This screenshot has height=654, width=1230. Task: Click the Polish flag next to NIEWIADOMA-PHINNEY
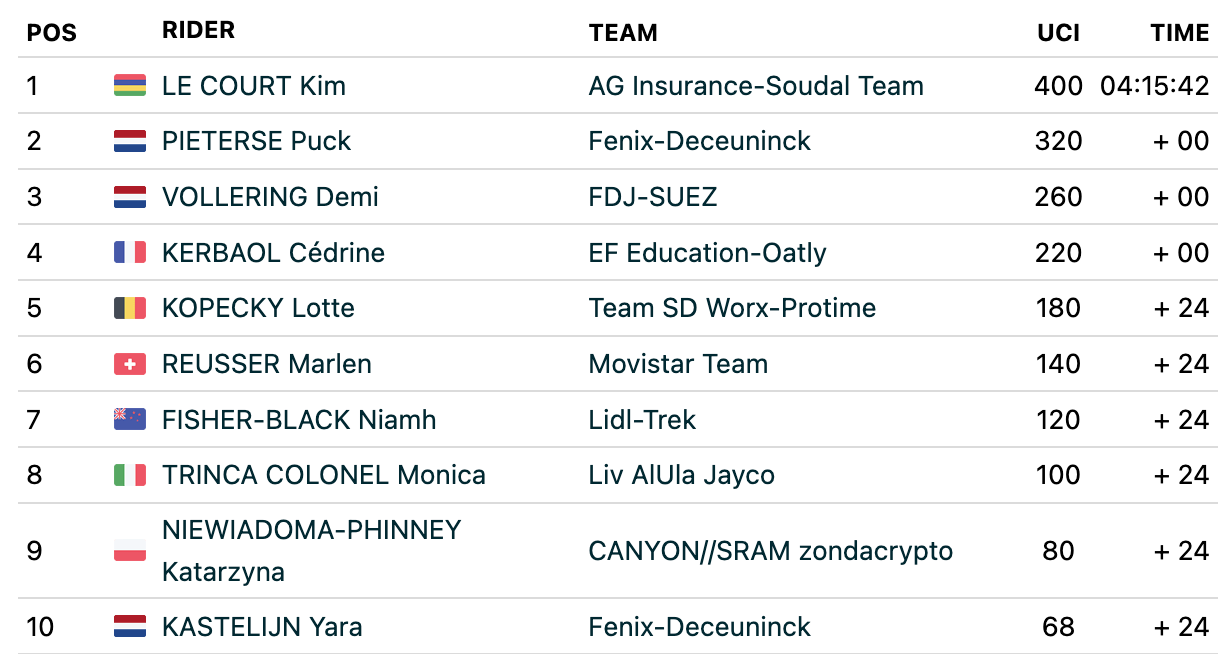pyautogui.click(x=130, y=551)
